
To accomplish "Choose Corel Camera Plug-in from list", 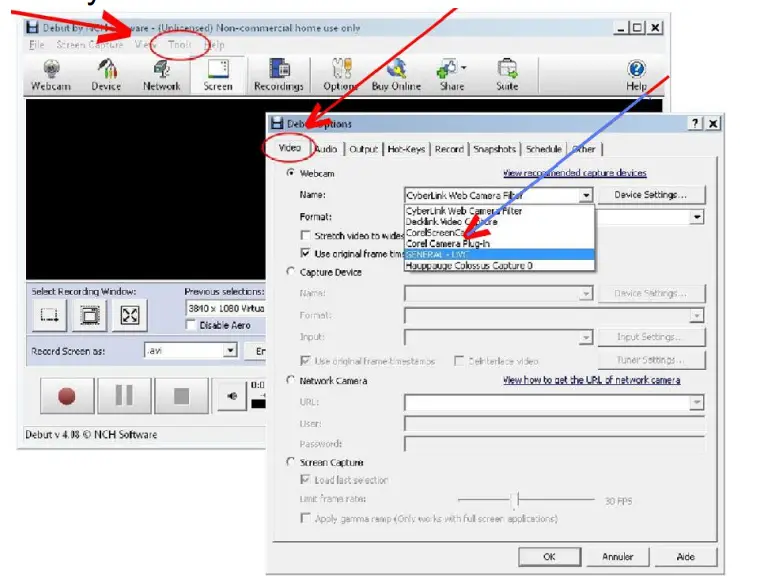I will click(x=499, y=244).
